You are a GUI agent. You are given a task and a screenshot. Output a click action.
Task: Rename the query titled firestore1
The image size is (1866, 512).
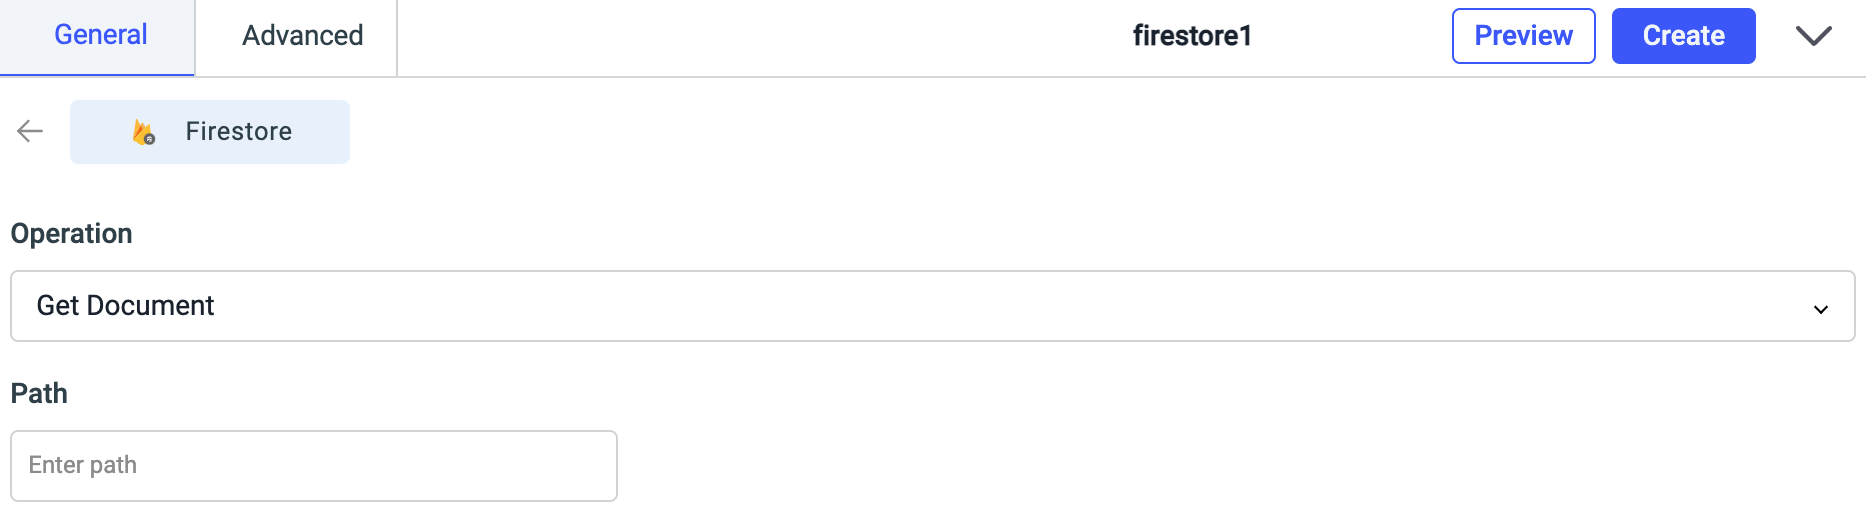[x=1192, y=36]
